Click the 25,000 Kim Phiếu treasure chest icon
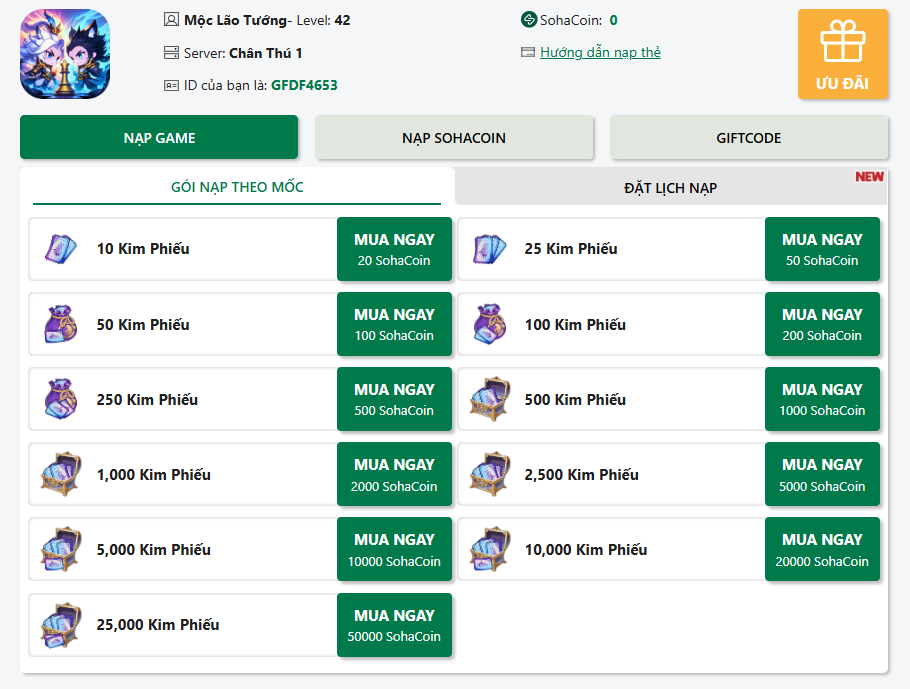 click(60, 625)
